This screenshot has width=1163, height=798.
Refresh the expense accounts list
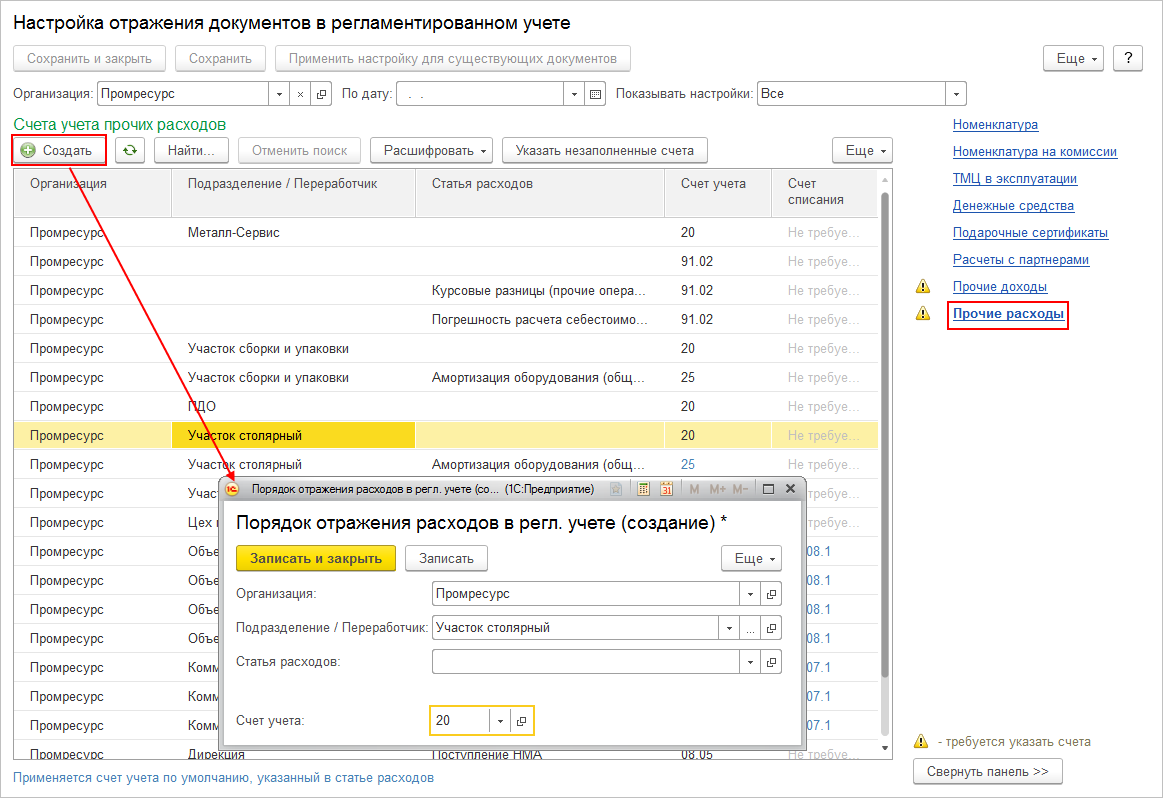130,151
